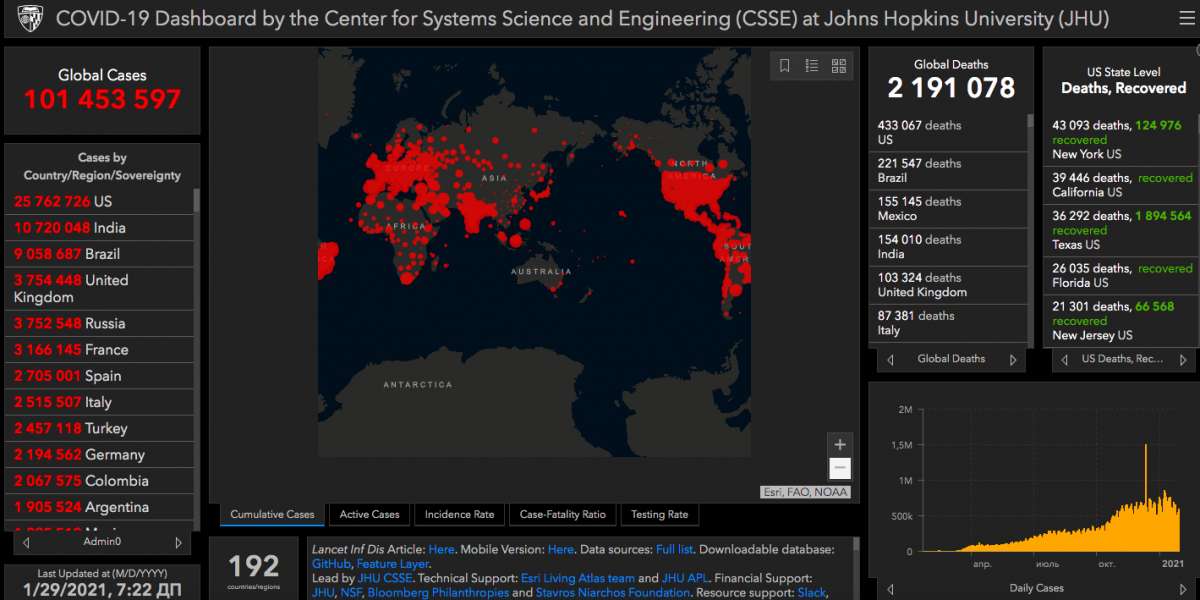Screen dimensions: 1200x600
Task: Select the '10 720 048 India' cases row
Action: pyautogui.click(x=98, y=227)
